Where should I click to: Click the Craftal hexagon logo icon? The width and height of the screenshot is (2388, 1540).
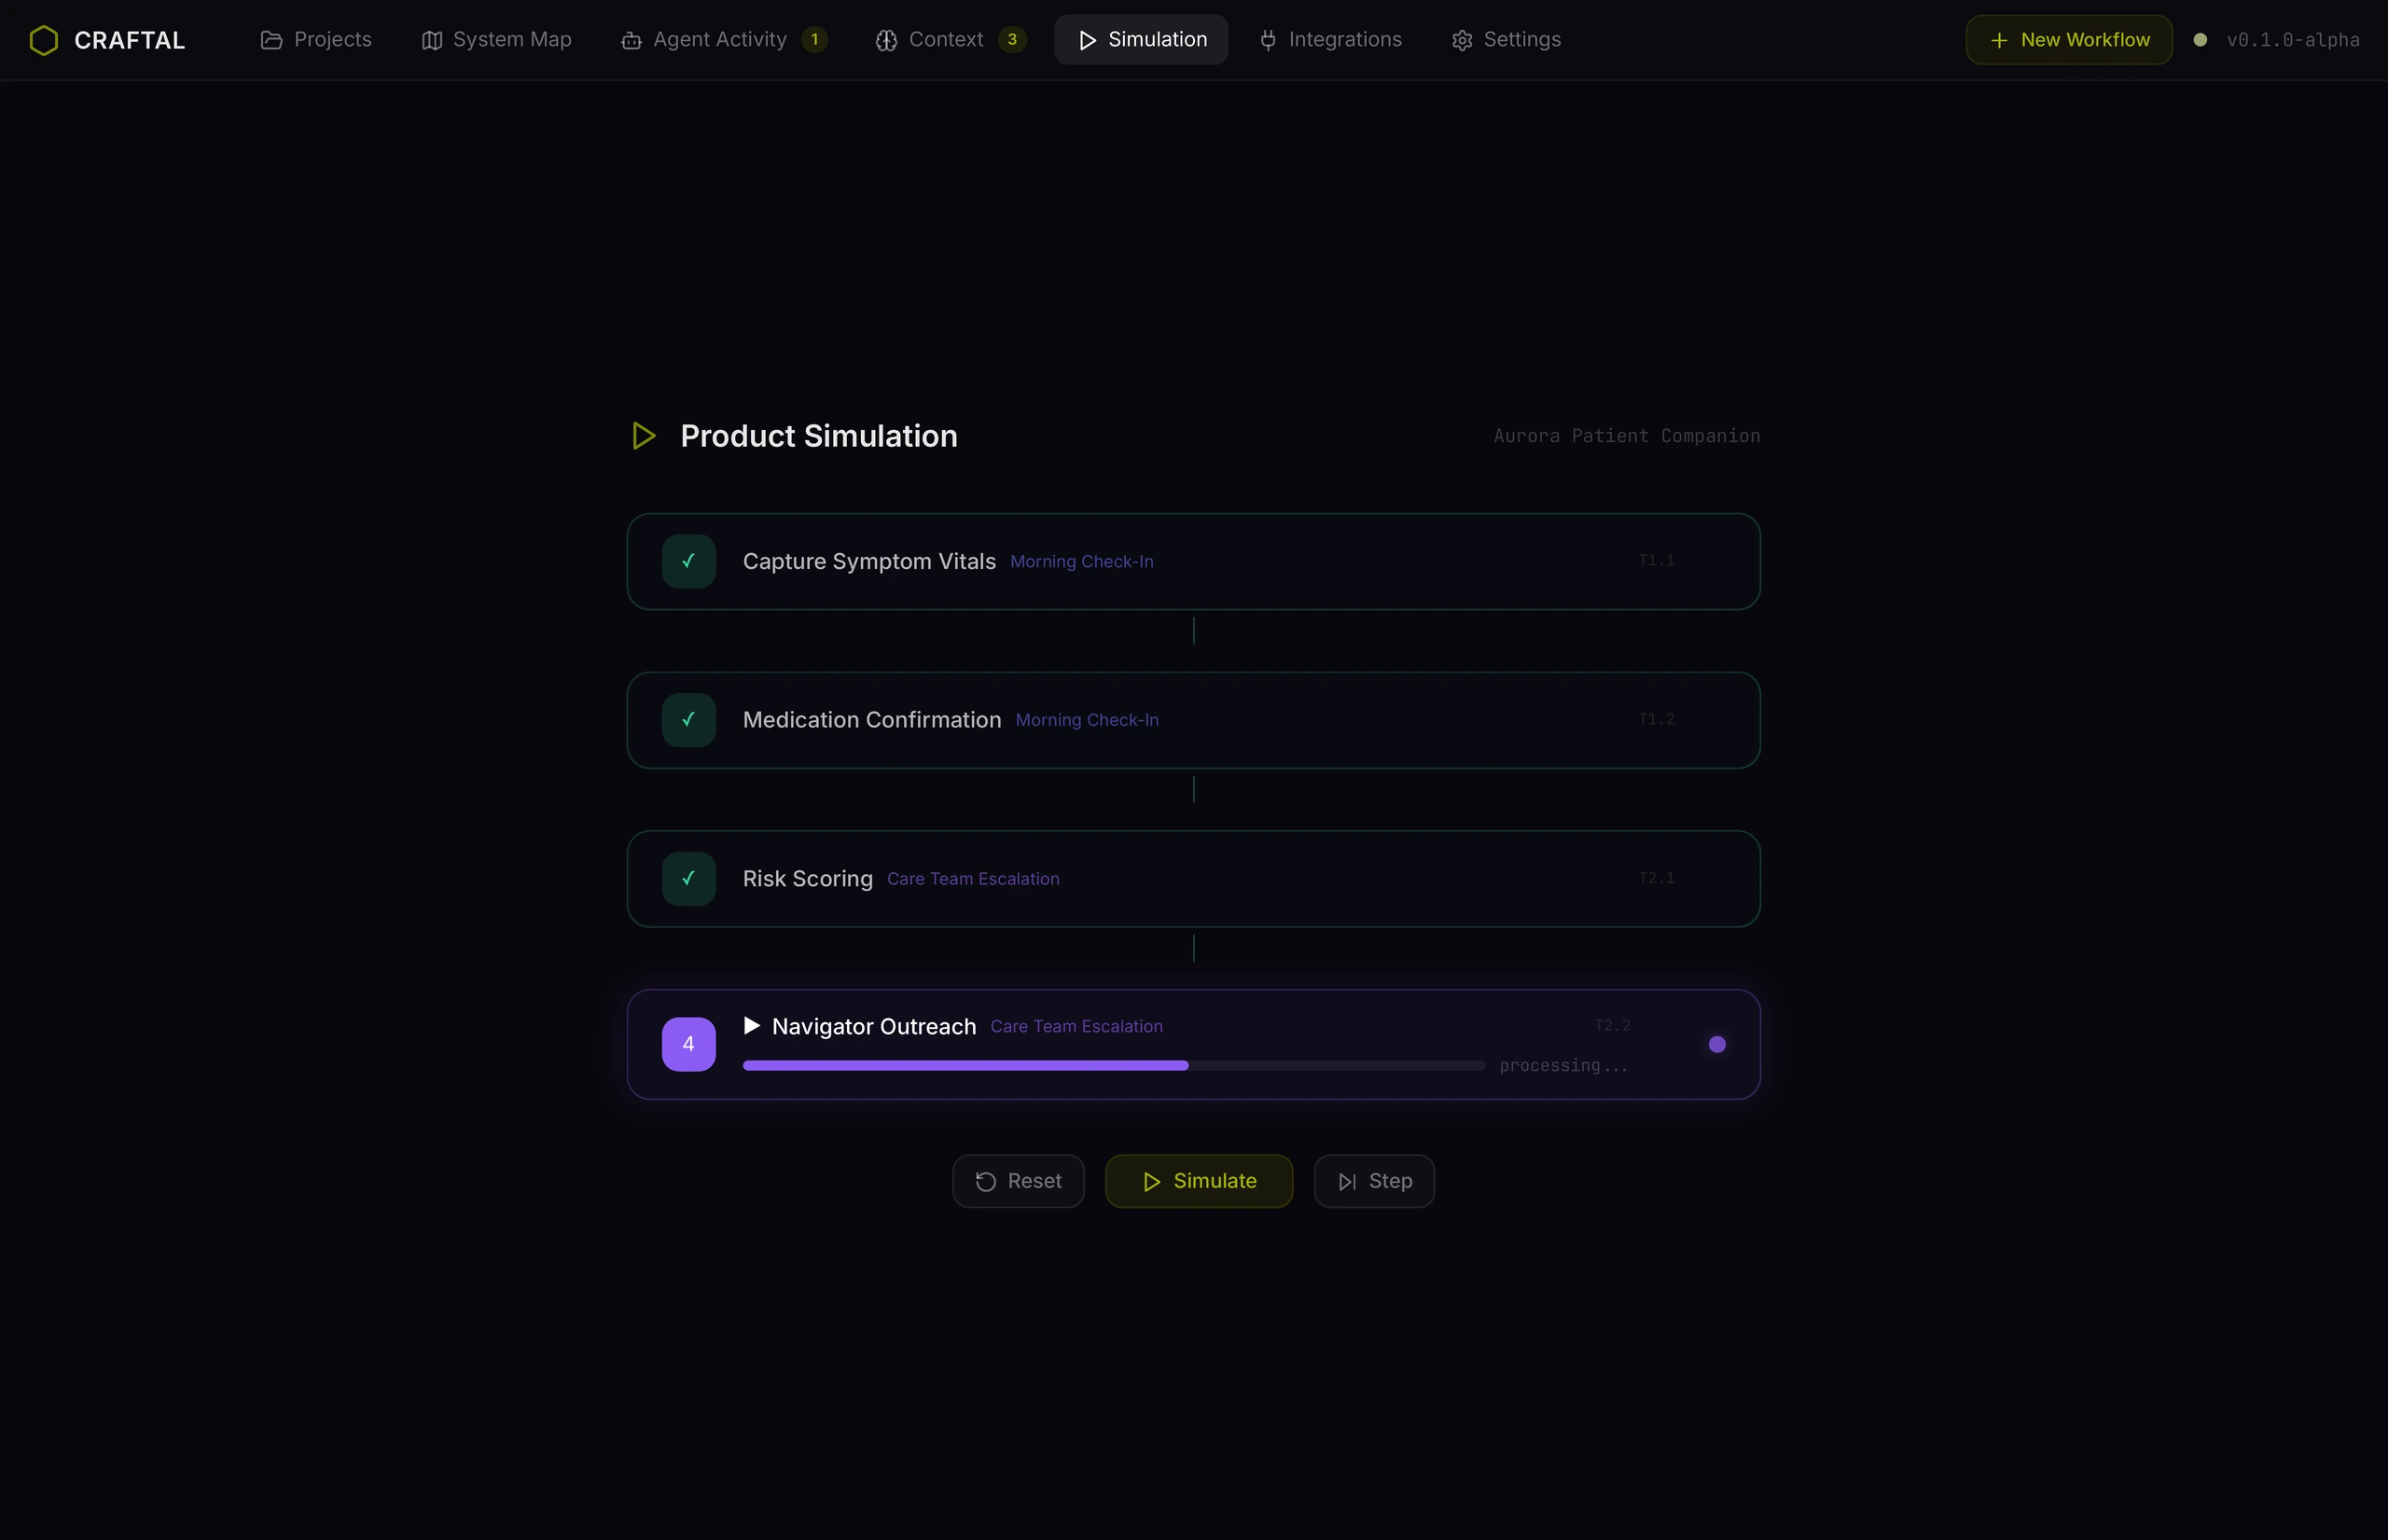click(44, 40)
